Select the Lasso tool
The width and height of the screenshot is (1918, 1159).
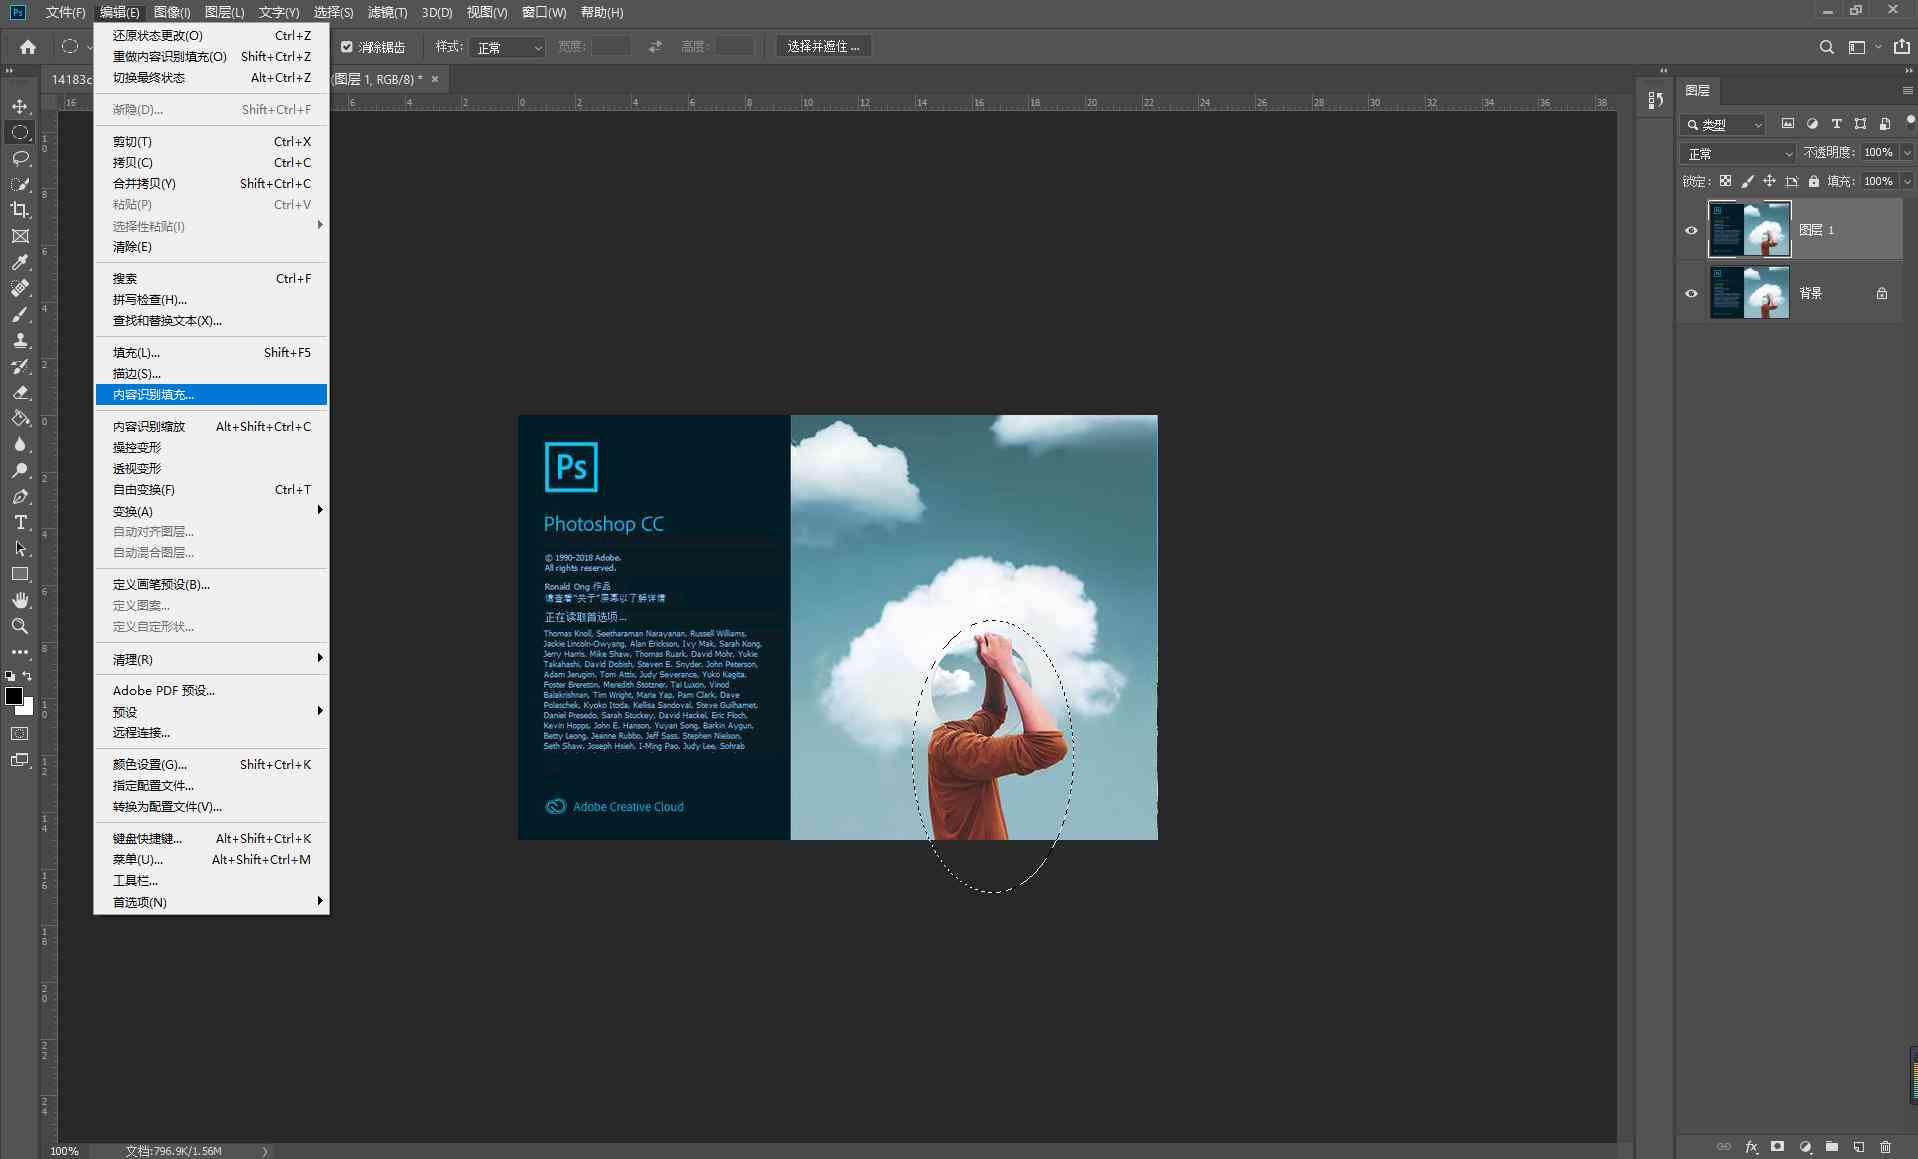click(x=20, y=158)
